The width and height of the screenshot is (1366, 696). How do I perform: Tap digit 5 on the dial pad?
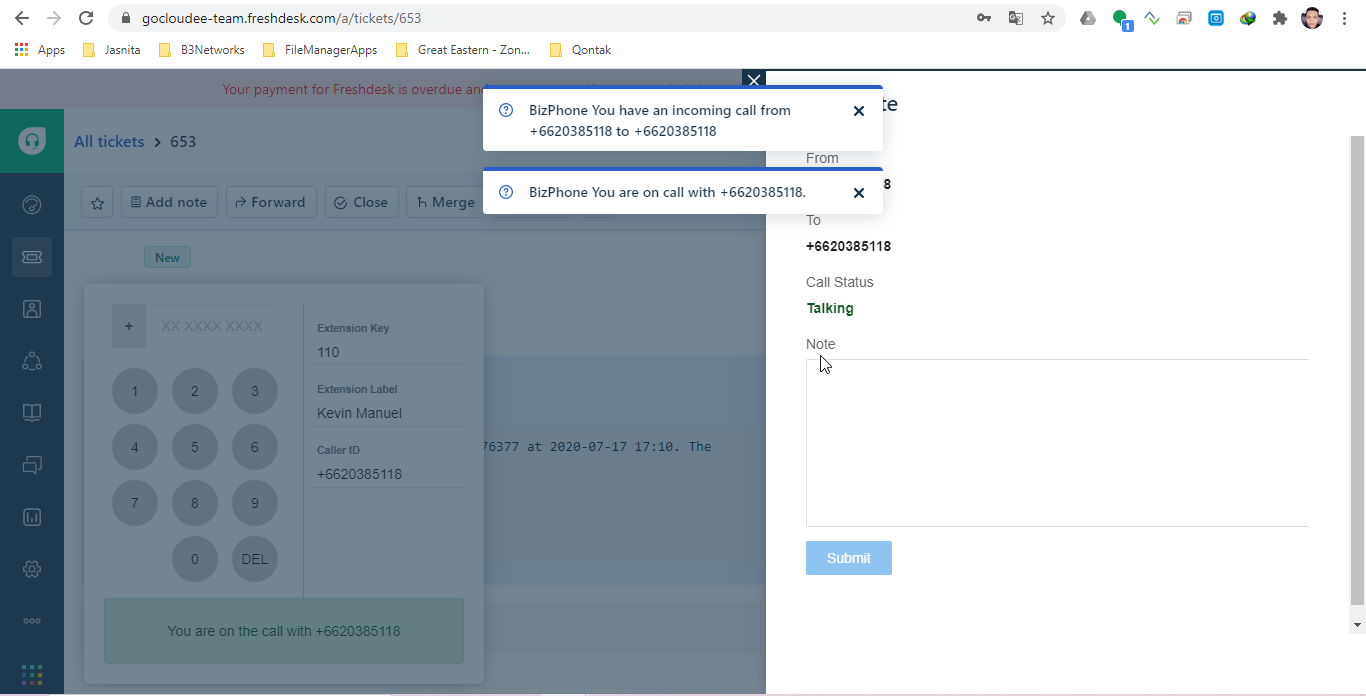tap(195, 447)
